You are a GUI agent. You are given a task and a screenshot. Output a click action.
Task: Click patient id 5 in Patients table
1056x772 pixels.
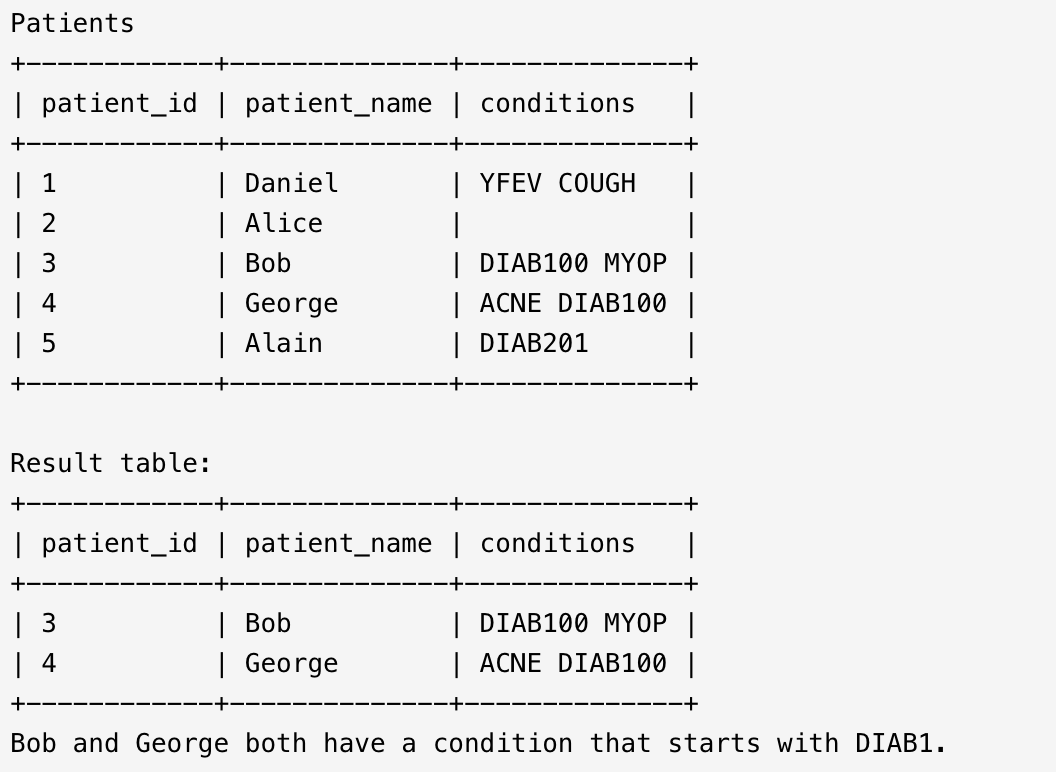click(x=49, y=344)
